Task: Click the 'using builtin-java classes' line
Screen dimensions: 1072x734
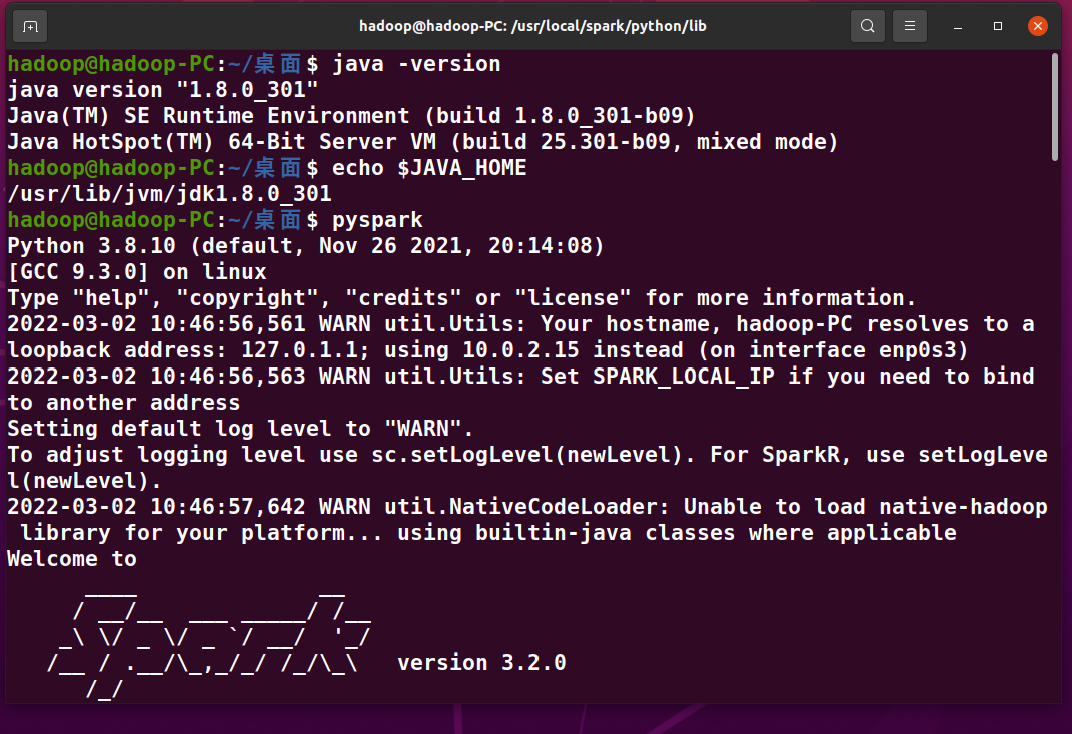Action: coord(488,533)
